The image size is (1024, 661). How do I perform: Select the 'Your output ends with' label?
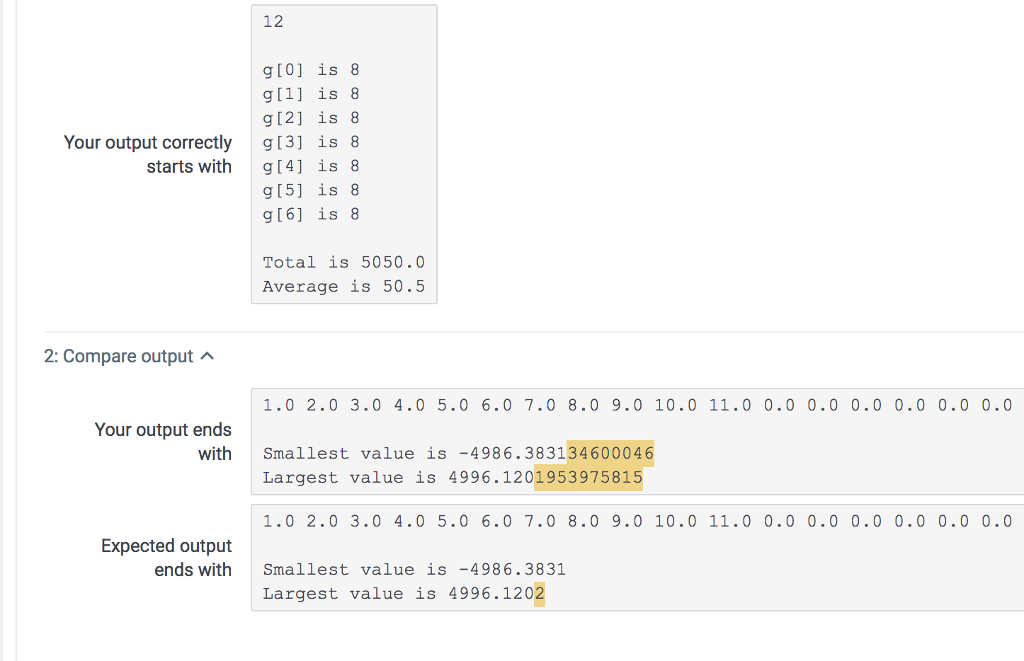[163, 441]
